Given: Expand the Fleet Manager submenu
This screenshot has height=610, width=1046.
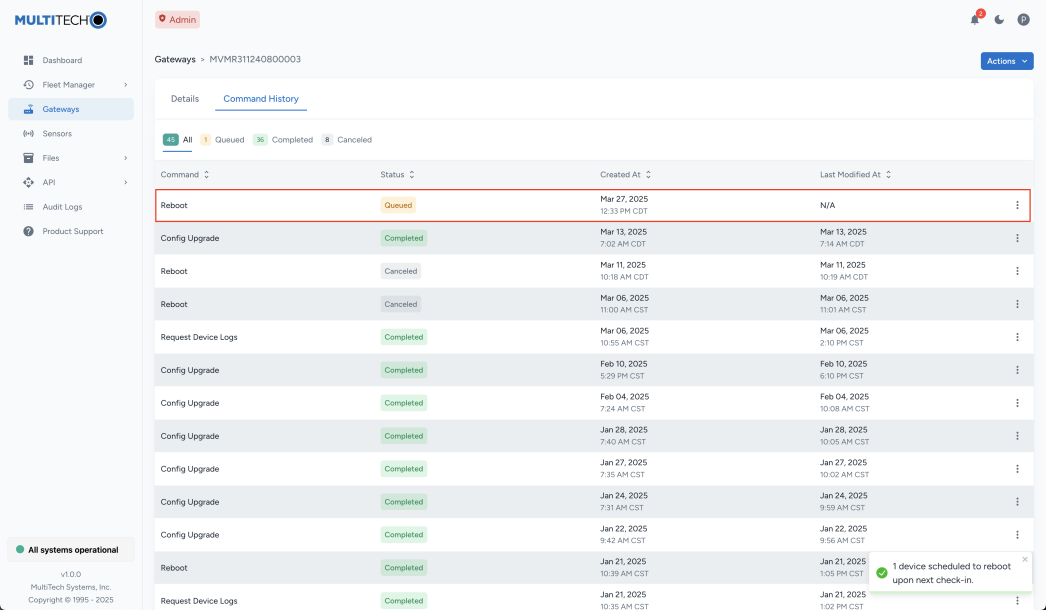Looking at the screenshot, I should [x=125, y=85].
